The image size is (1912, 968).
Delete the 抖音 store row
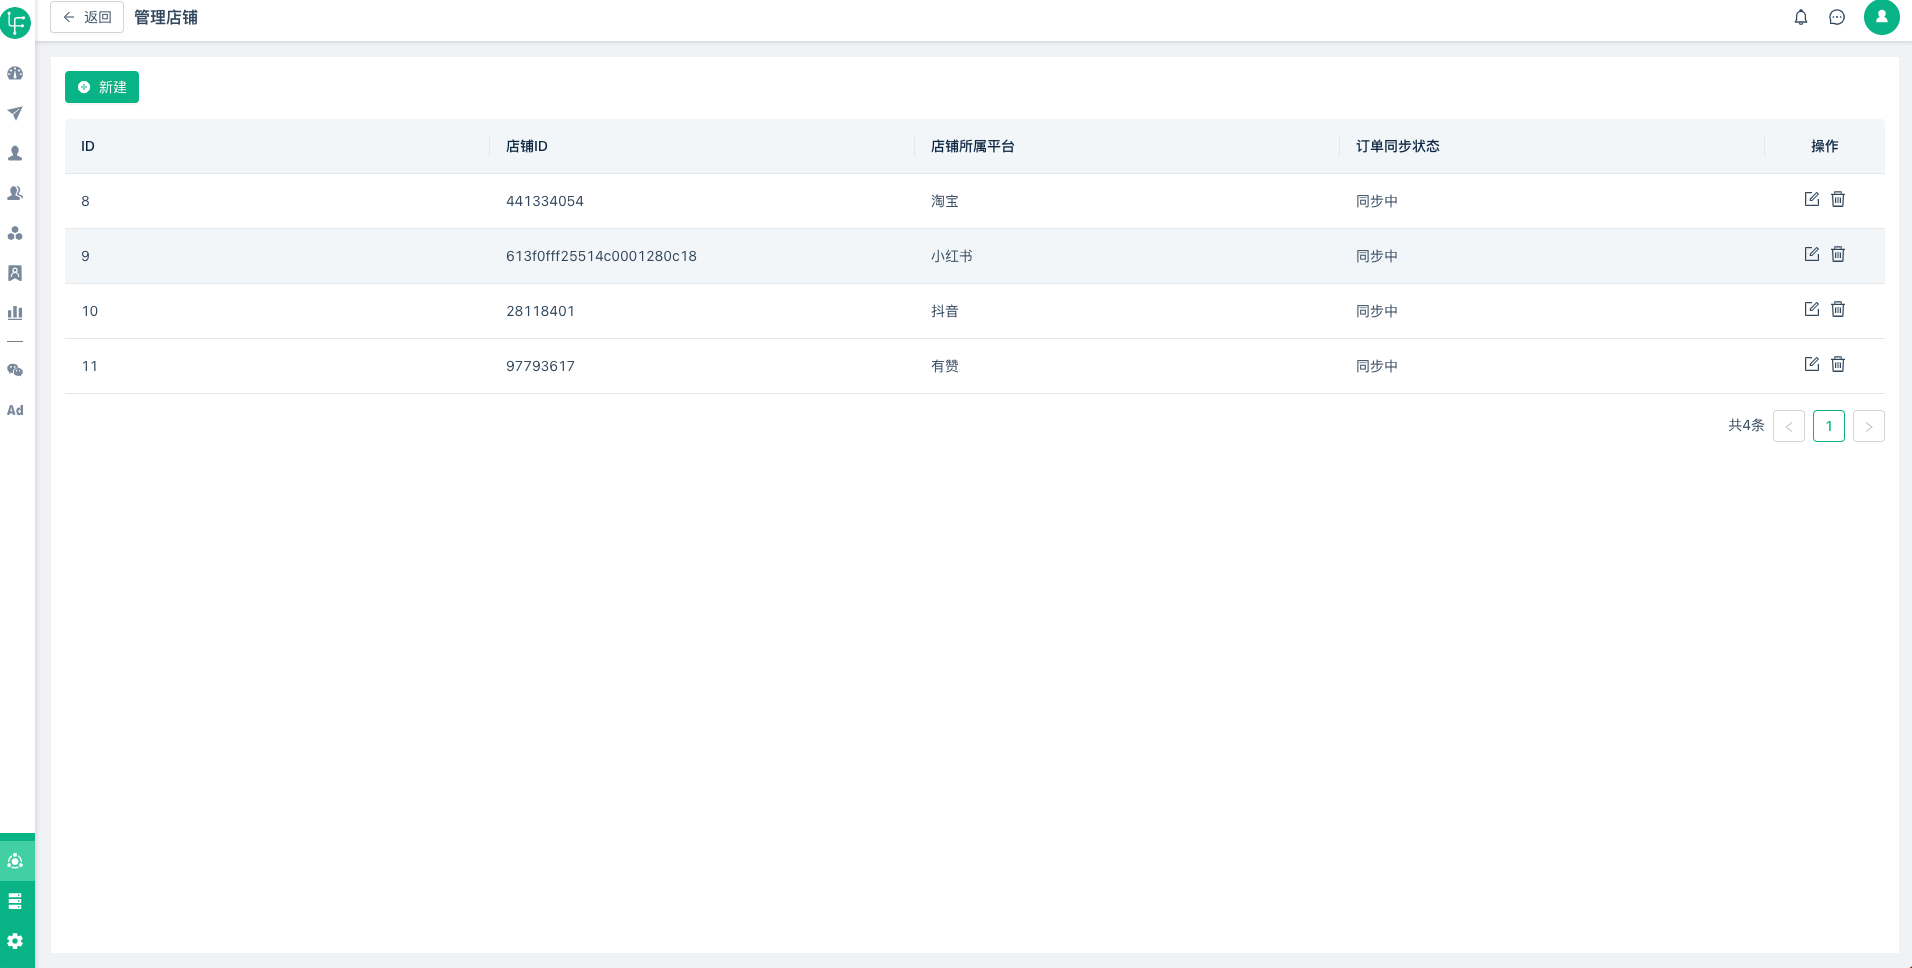1838,309
